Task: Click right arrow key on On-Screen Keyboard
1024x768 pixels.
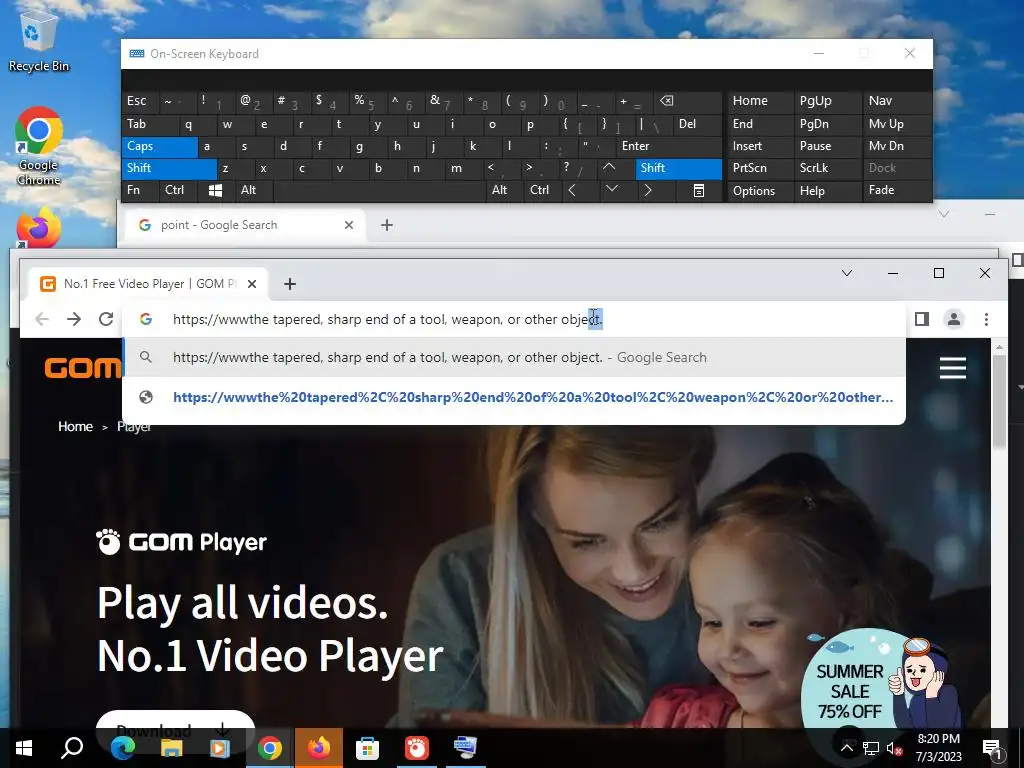Action: tap(647, 191)
